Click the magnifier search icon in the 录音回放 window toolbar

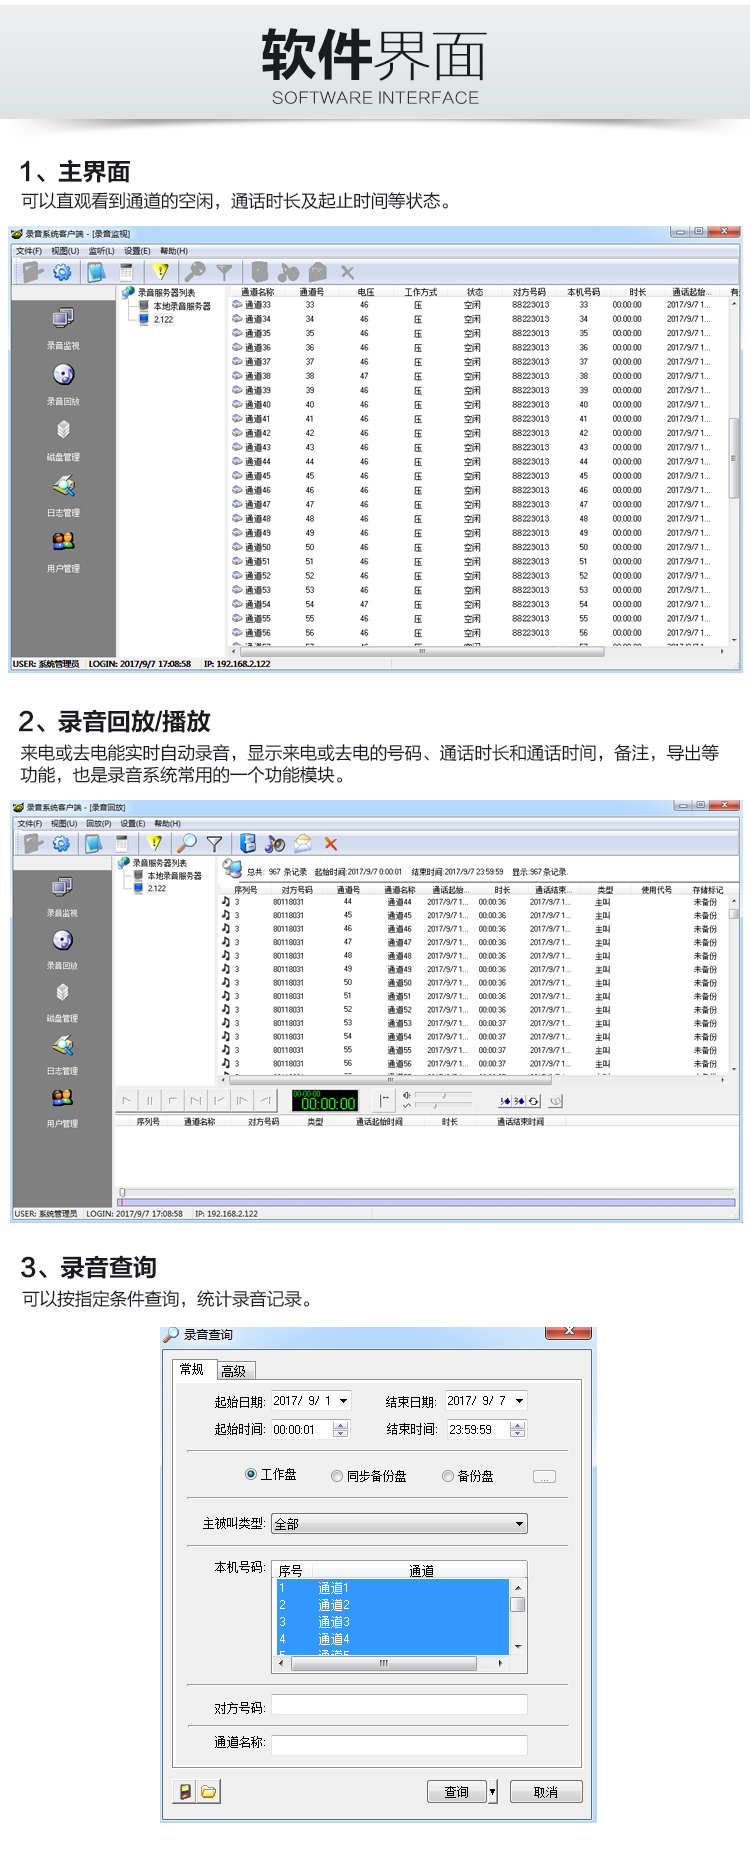point(186,843)
